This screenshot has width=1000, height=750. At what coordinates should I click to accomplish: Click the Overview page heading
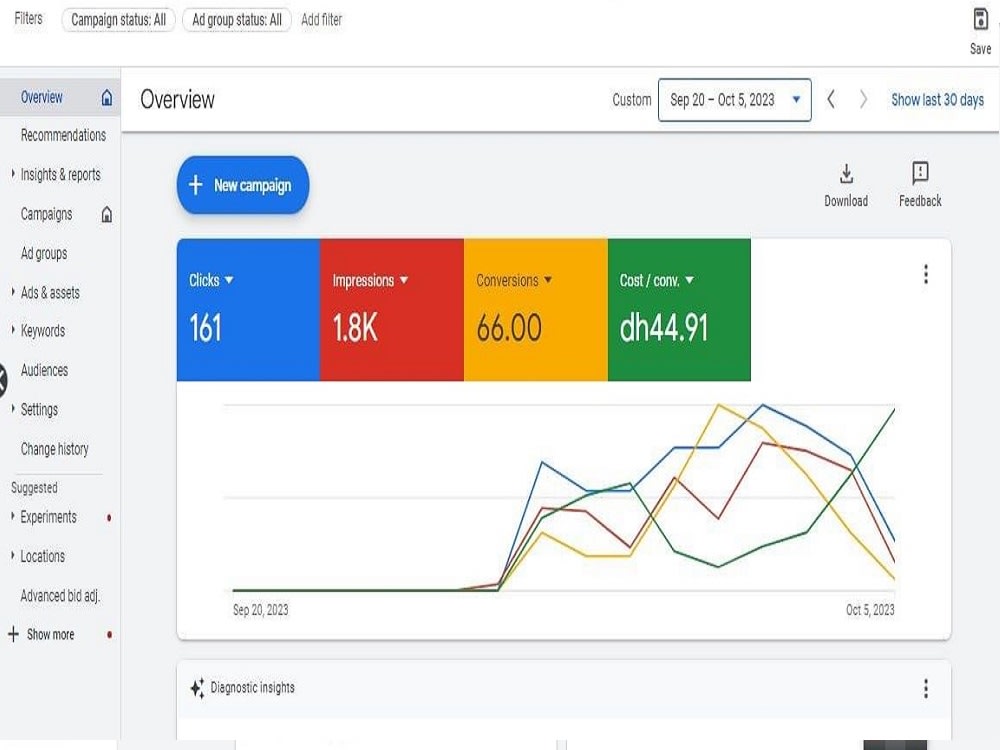point(177,100)
